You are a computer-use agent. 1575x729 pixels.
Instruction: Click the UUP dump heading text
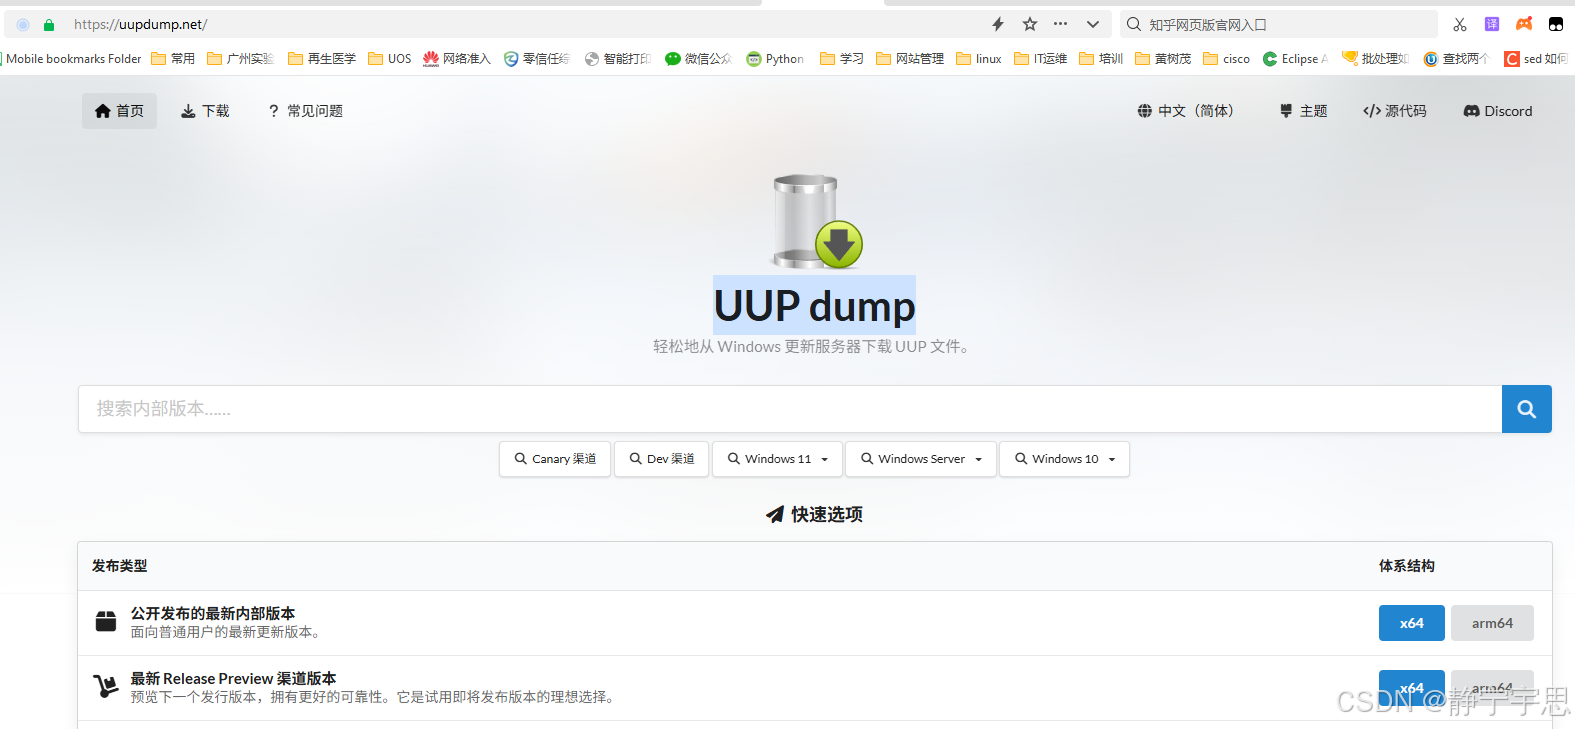click(814, 305)
